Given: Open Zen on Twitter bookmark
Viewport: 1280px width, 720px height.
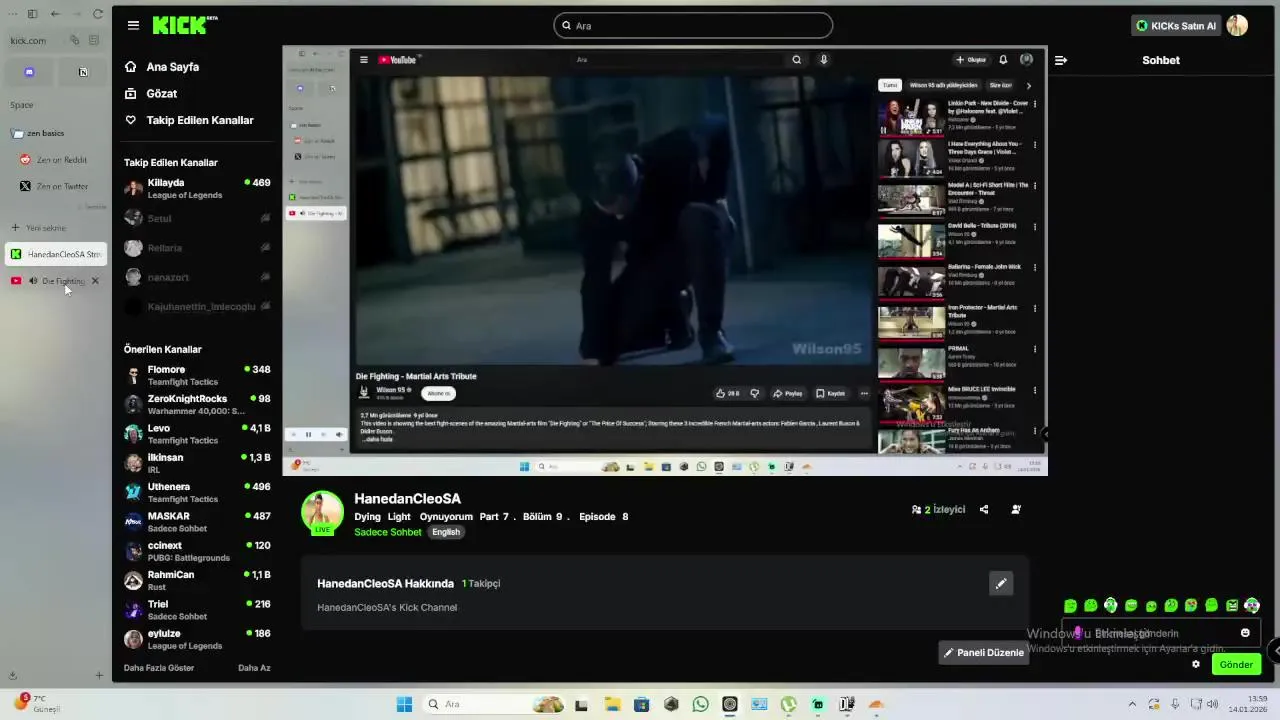Looking at the screenshot, I should coord(54,186).
